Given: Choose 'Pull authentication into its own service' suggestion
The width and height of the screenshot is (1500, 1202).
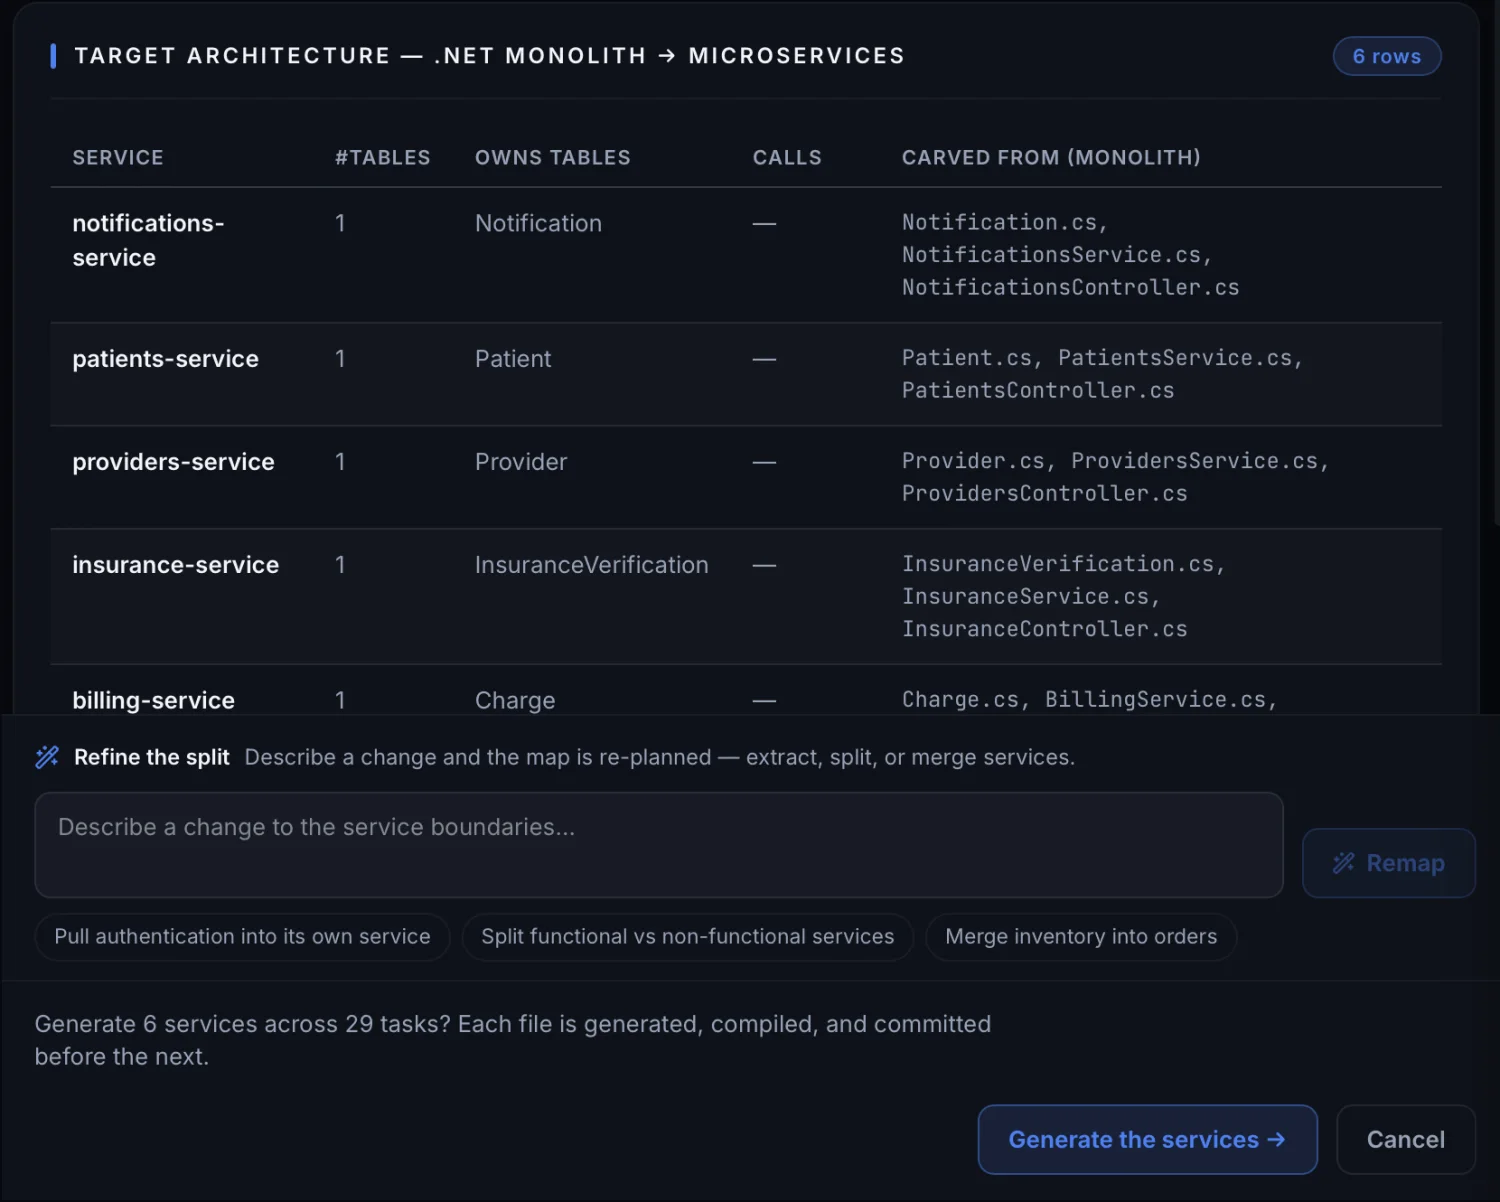Looking at the screenshot, I should (x=242, y=937).
